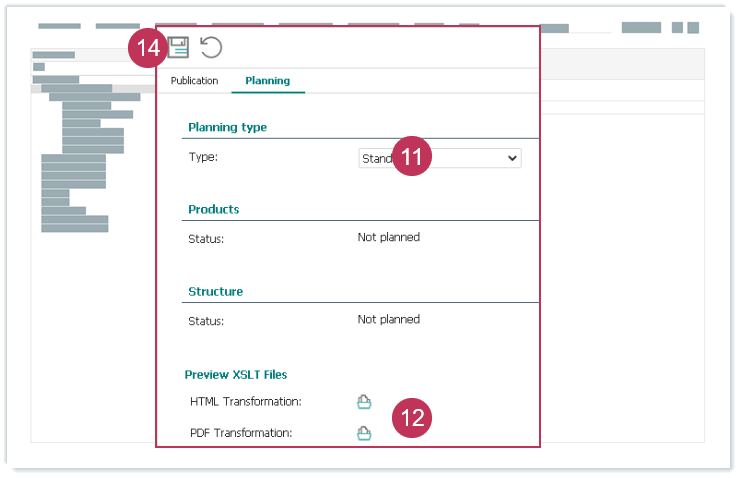Click the 'Status:' label under Products
Image resolution: width=740 pixels, height=478 pixels.
pyautogui.click(x=206, y=239)
